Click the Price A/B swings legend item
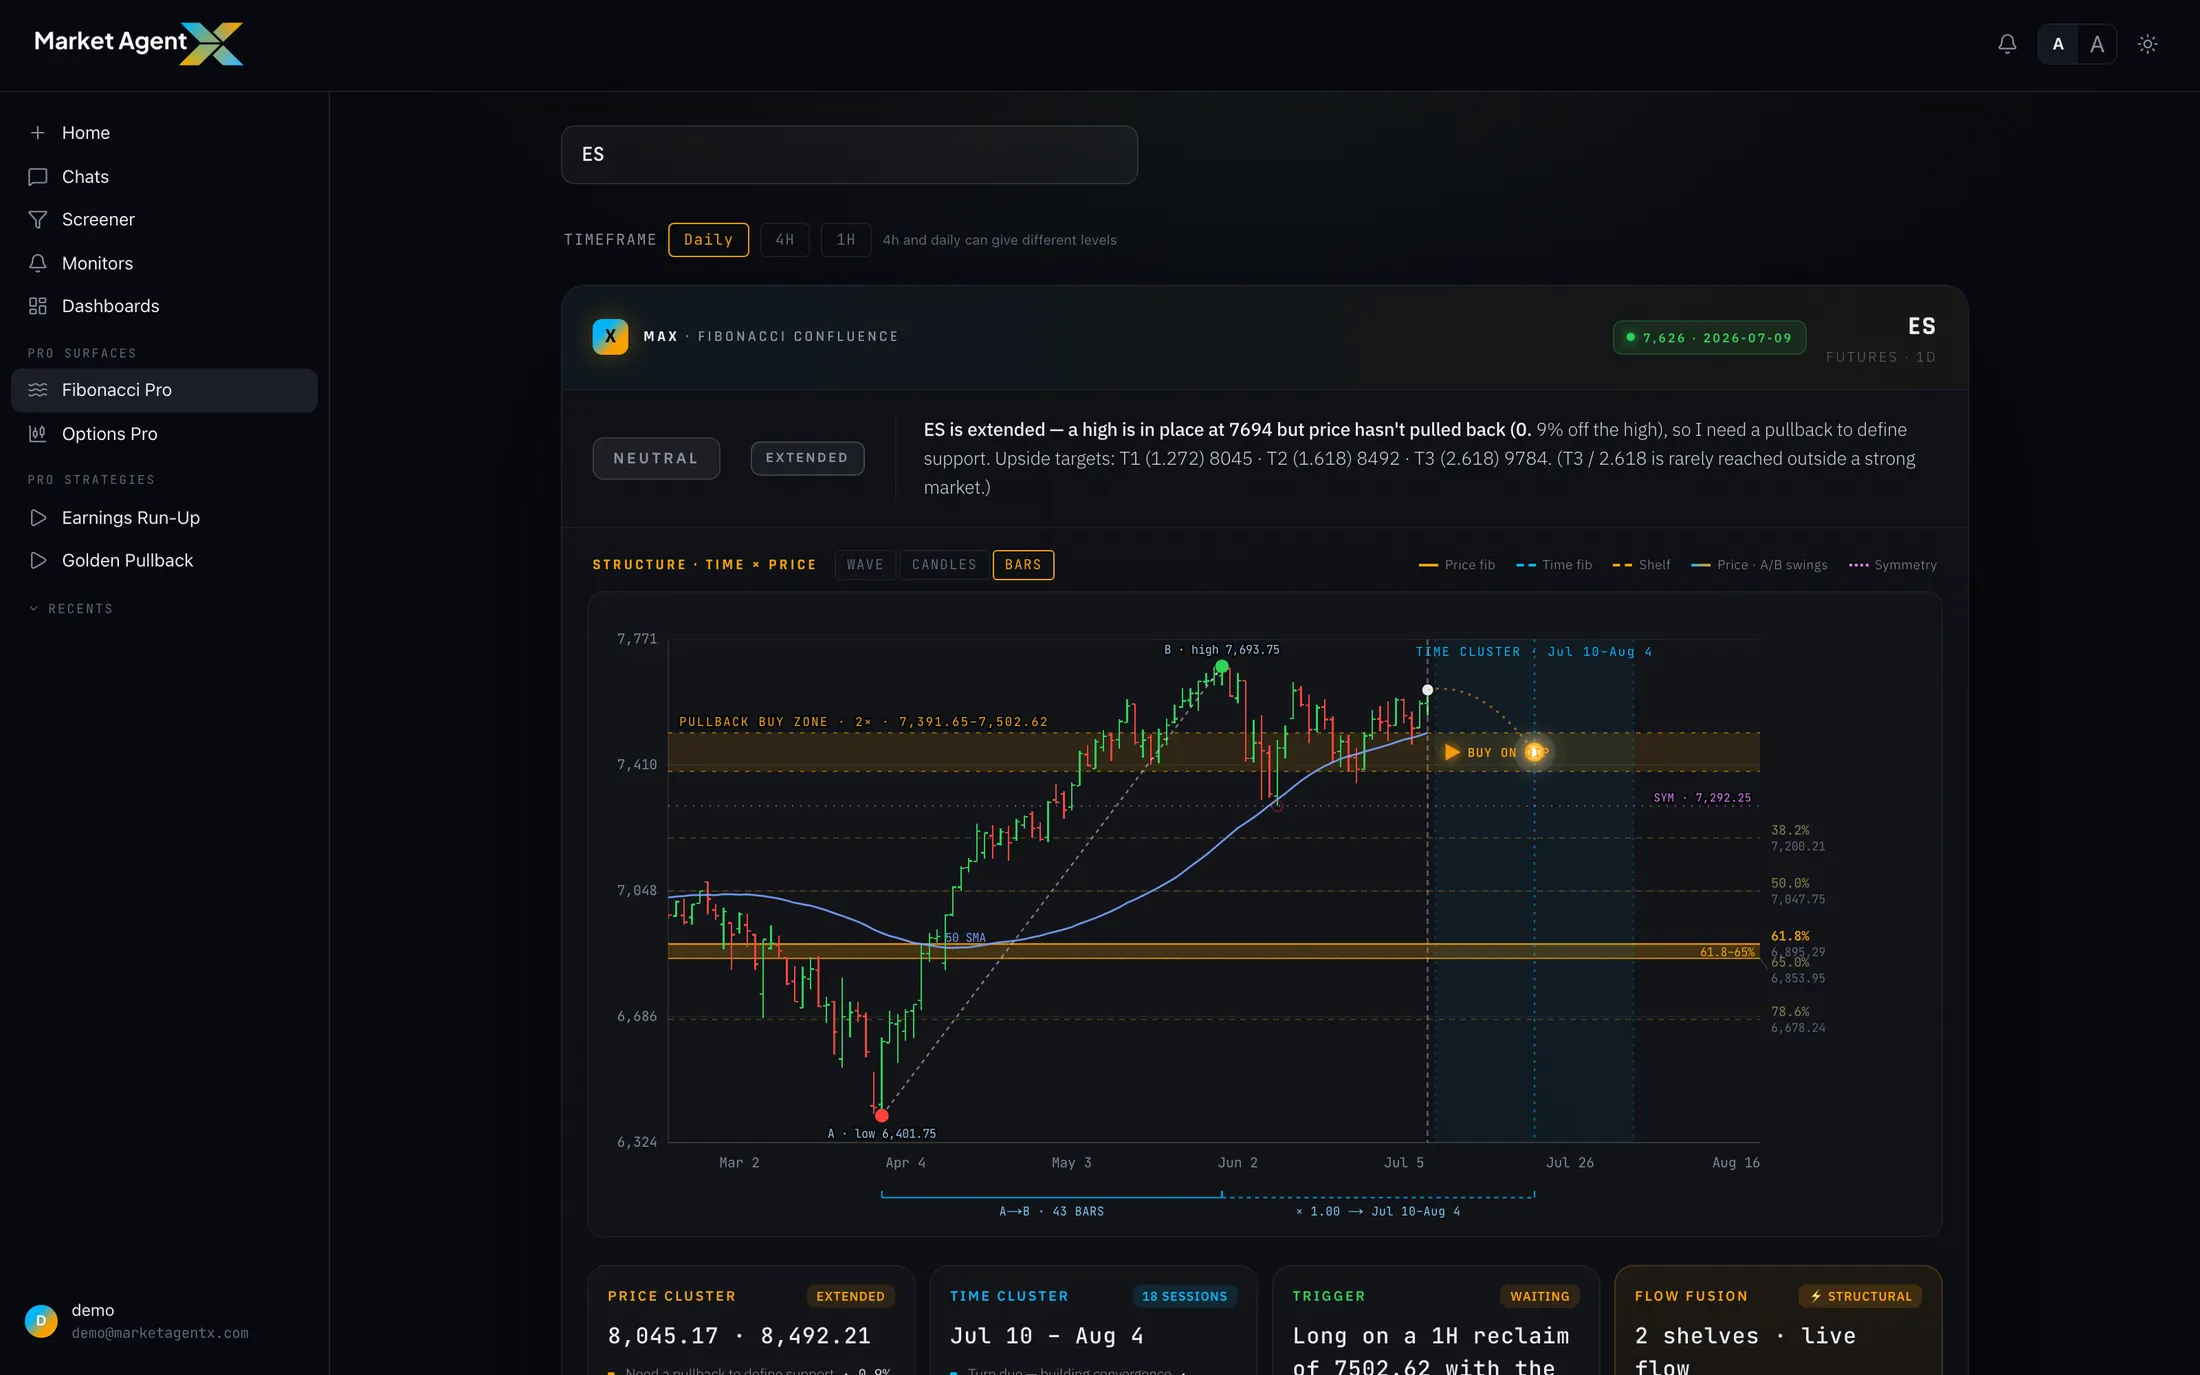 (1759, 566)
